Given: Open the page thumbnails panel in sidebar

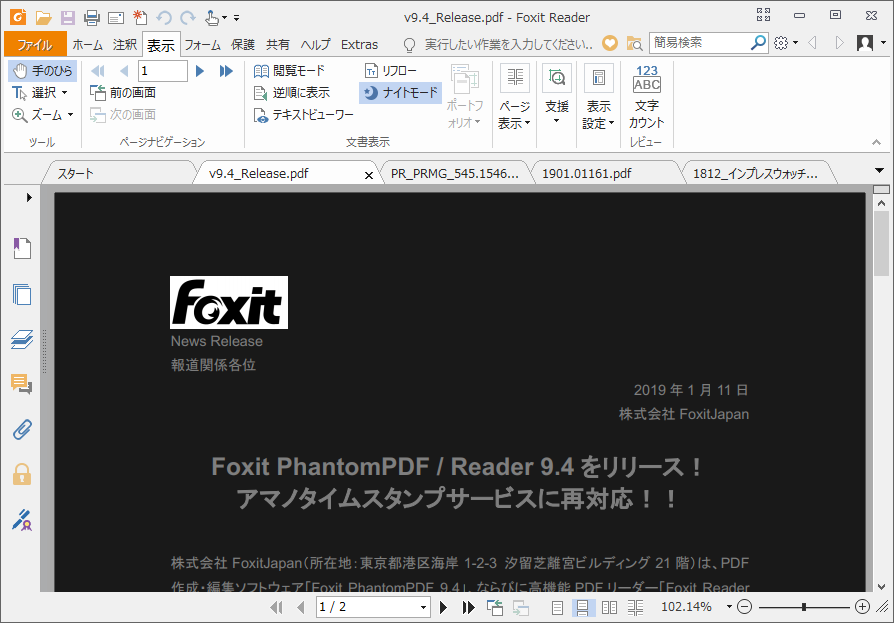Looking at the screenshot, I should [x=22, y=294].
